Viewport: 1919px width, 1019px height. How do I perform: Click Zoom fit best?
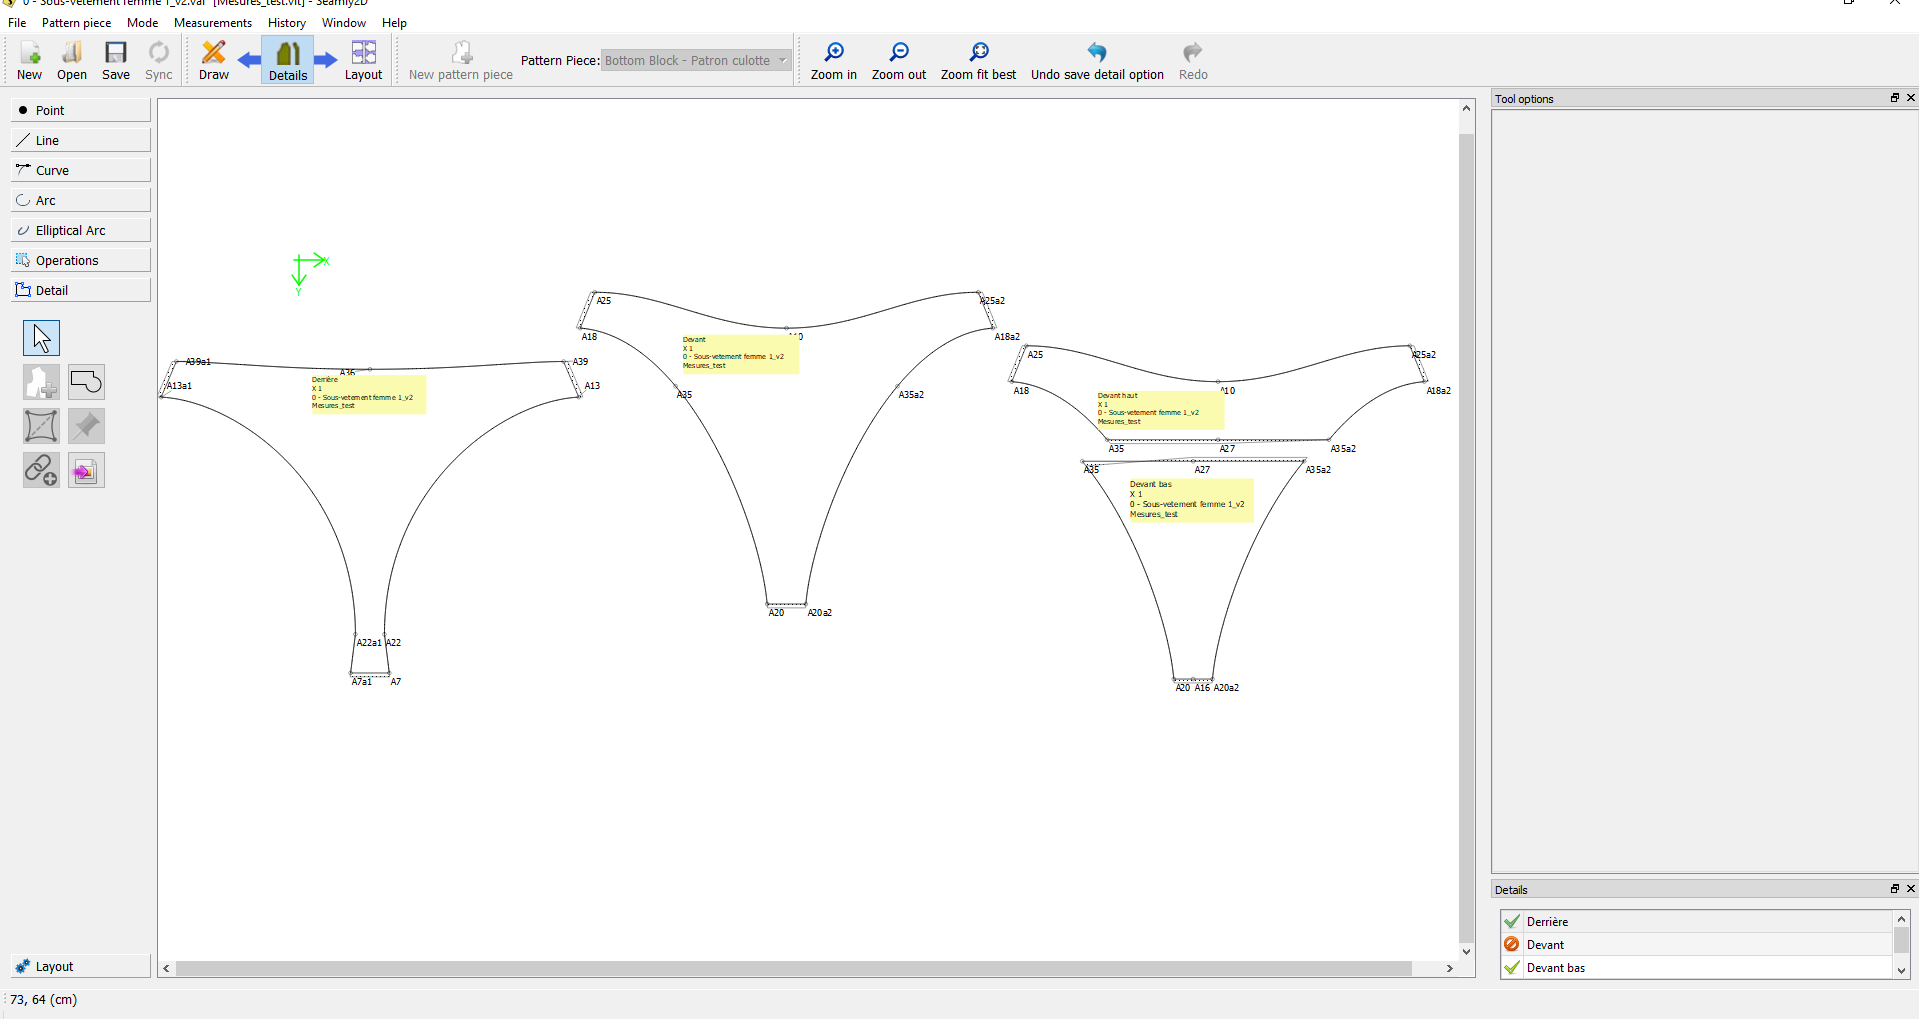click(x=977, y=61)
